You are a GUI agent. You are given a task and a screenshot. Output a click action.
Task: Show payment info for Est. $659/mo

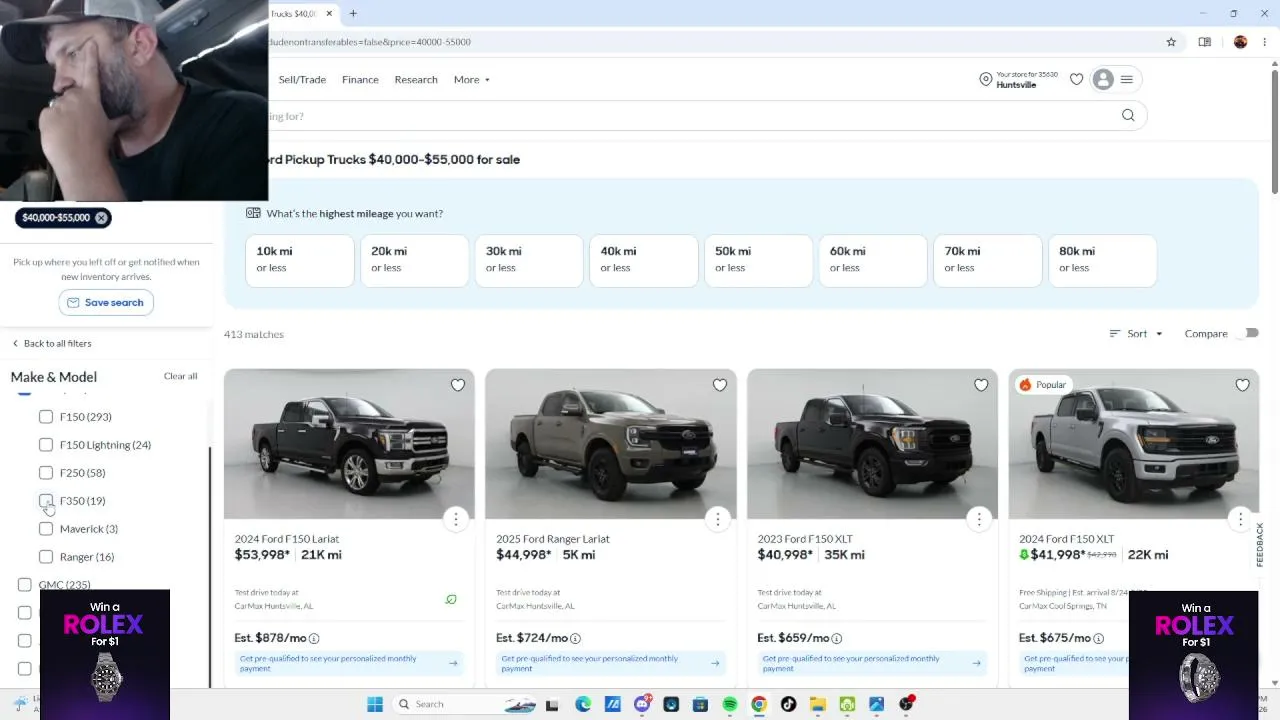[x=836, y=639]
